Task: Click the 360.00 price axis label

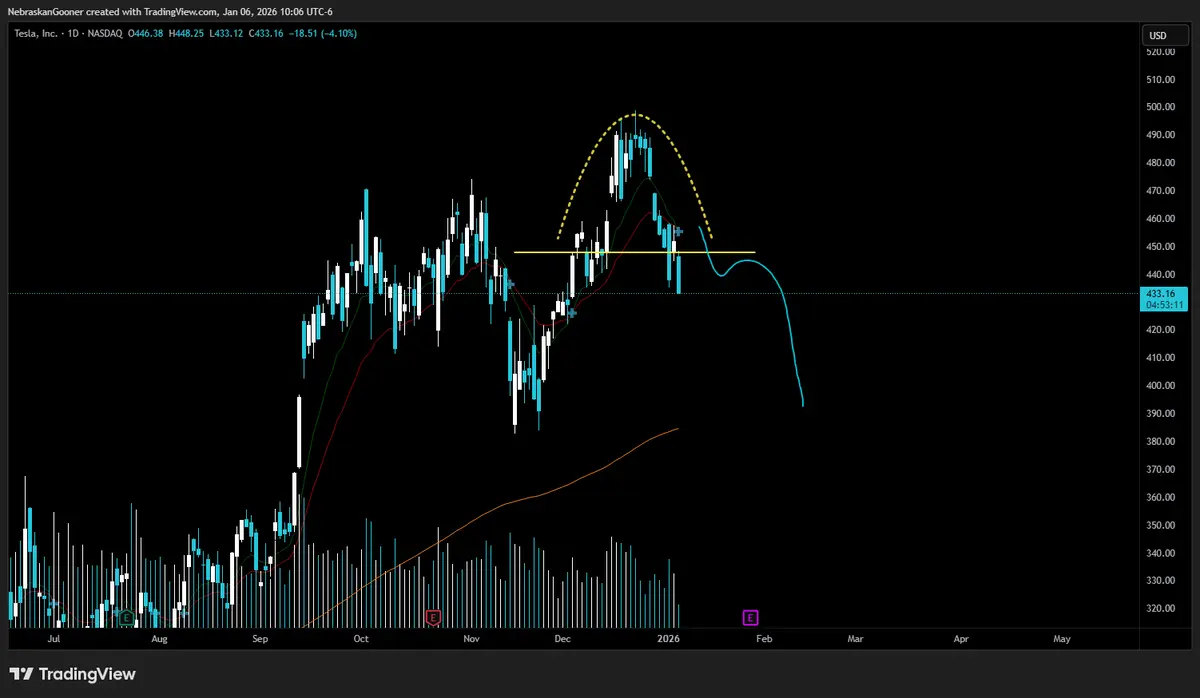Action: pos(1161,498)
